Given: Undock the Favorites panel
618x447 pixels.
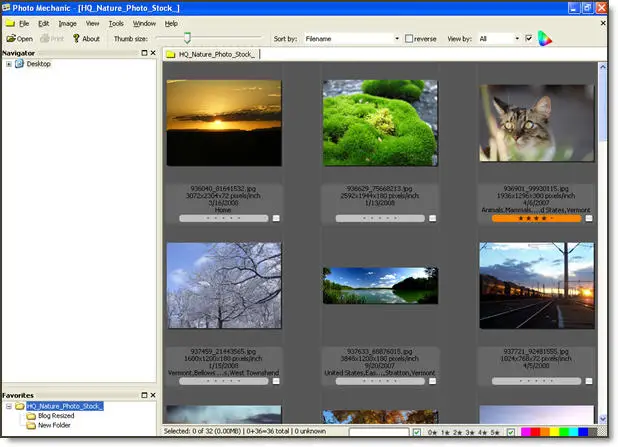Looking at the screenshot, I should click(x=145, y=395).
